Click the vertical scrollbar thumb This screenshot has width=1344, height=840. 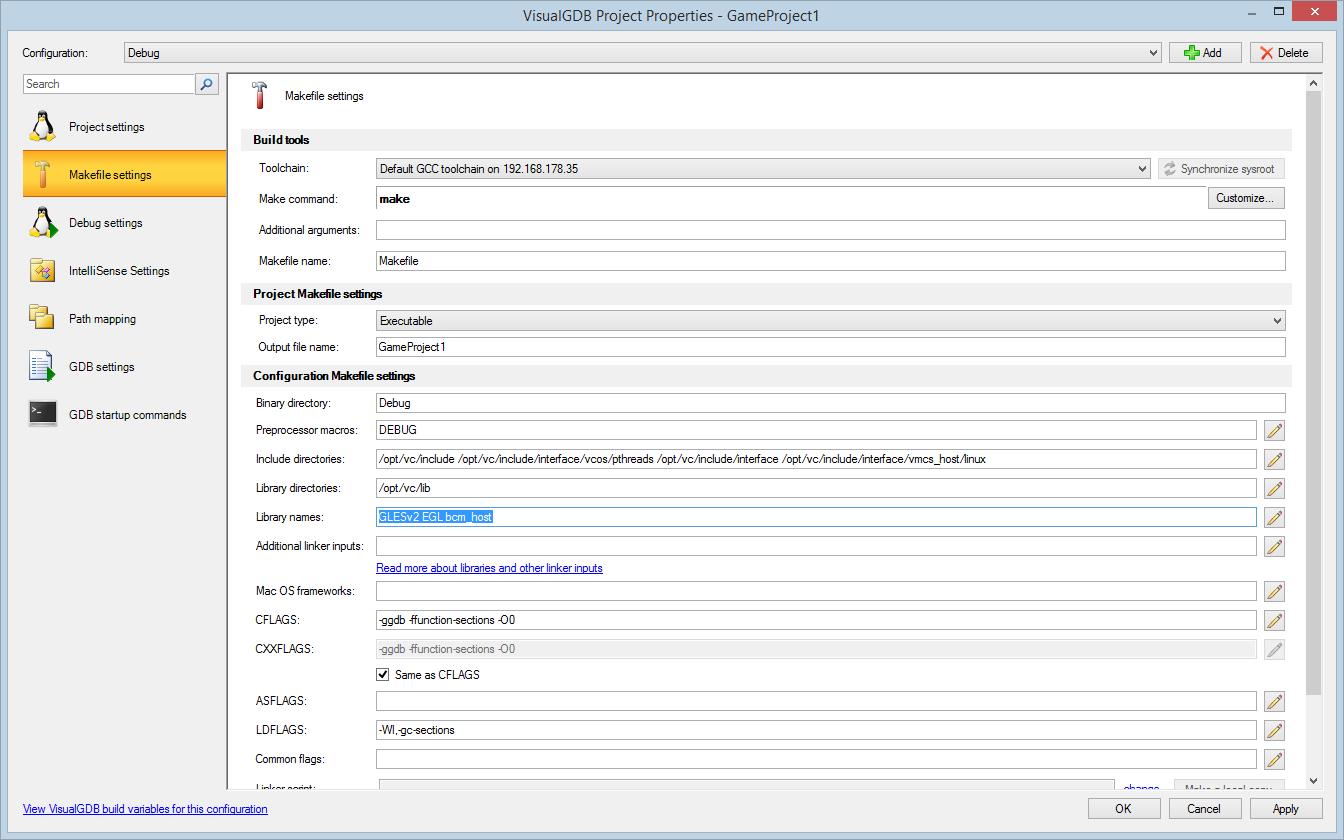point(1314,391)
